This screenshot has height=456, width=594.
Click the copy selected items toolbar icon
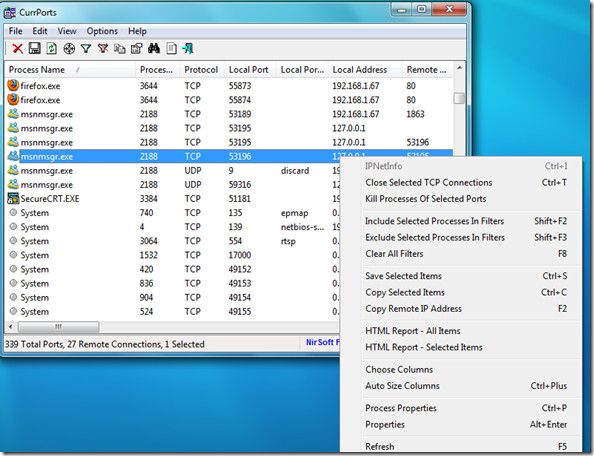(x=120, y=48)
